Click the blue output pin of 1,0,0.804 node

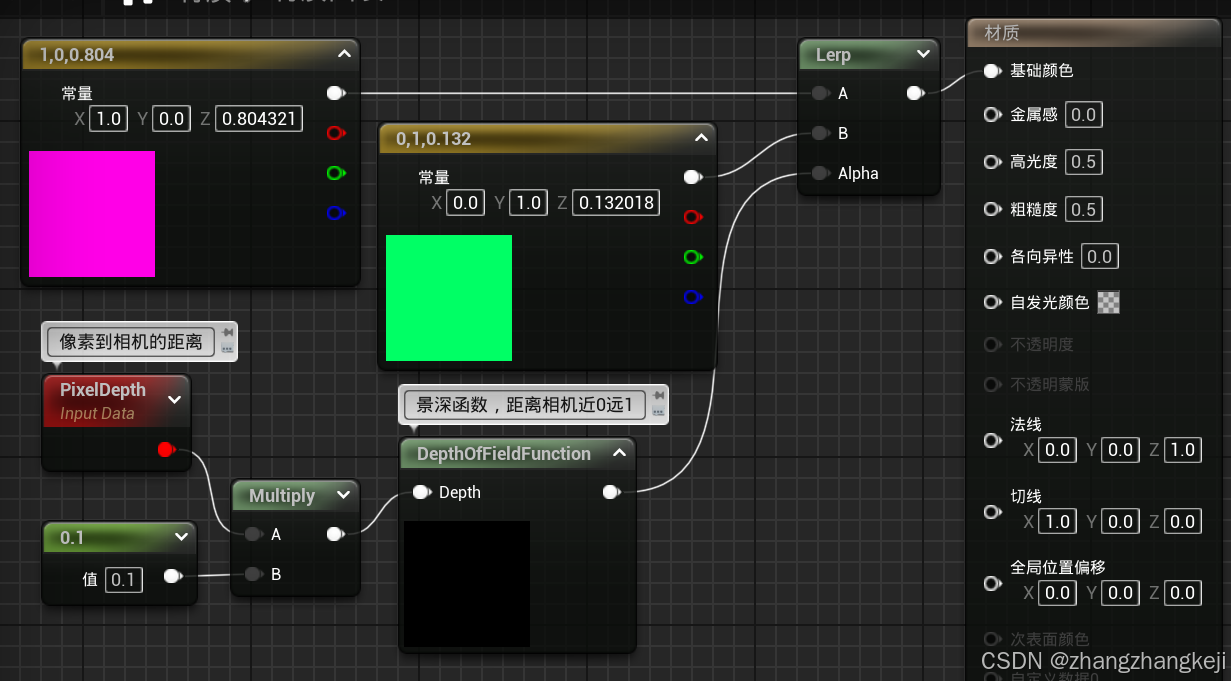tap(335, 212)
